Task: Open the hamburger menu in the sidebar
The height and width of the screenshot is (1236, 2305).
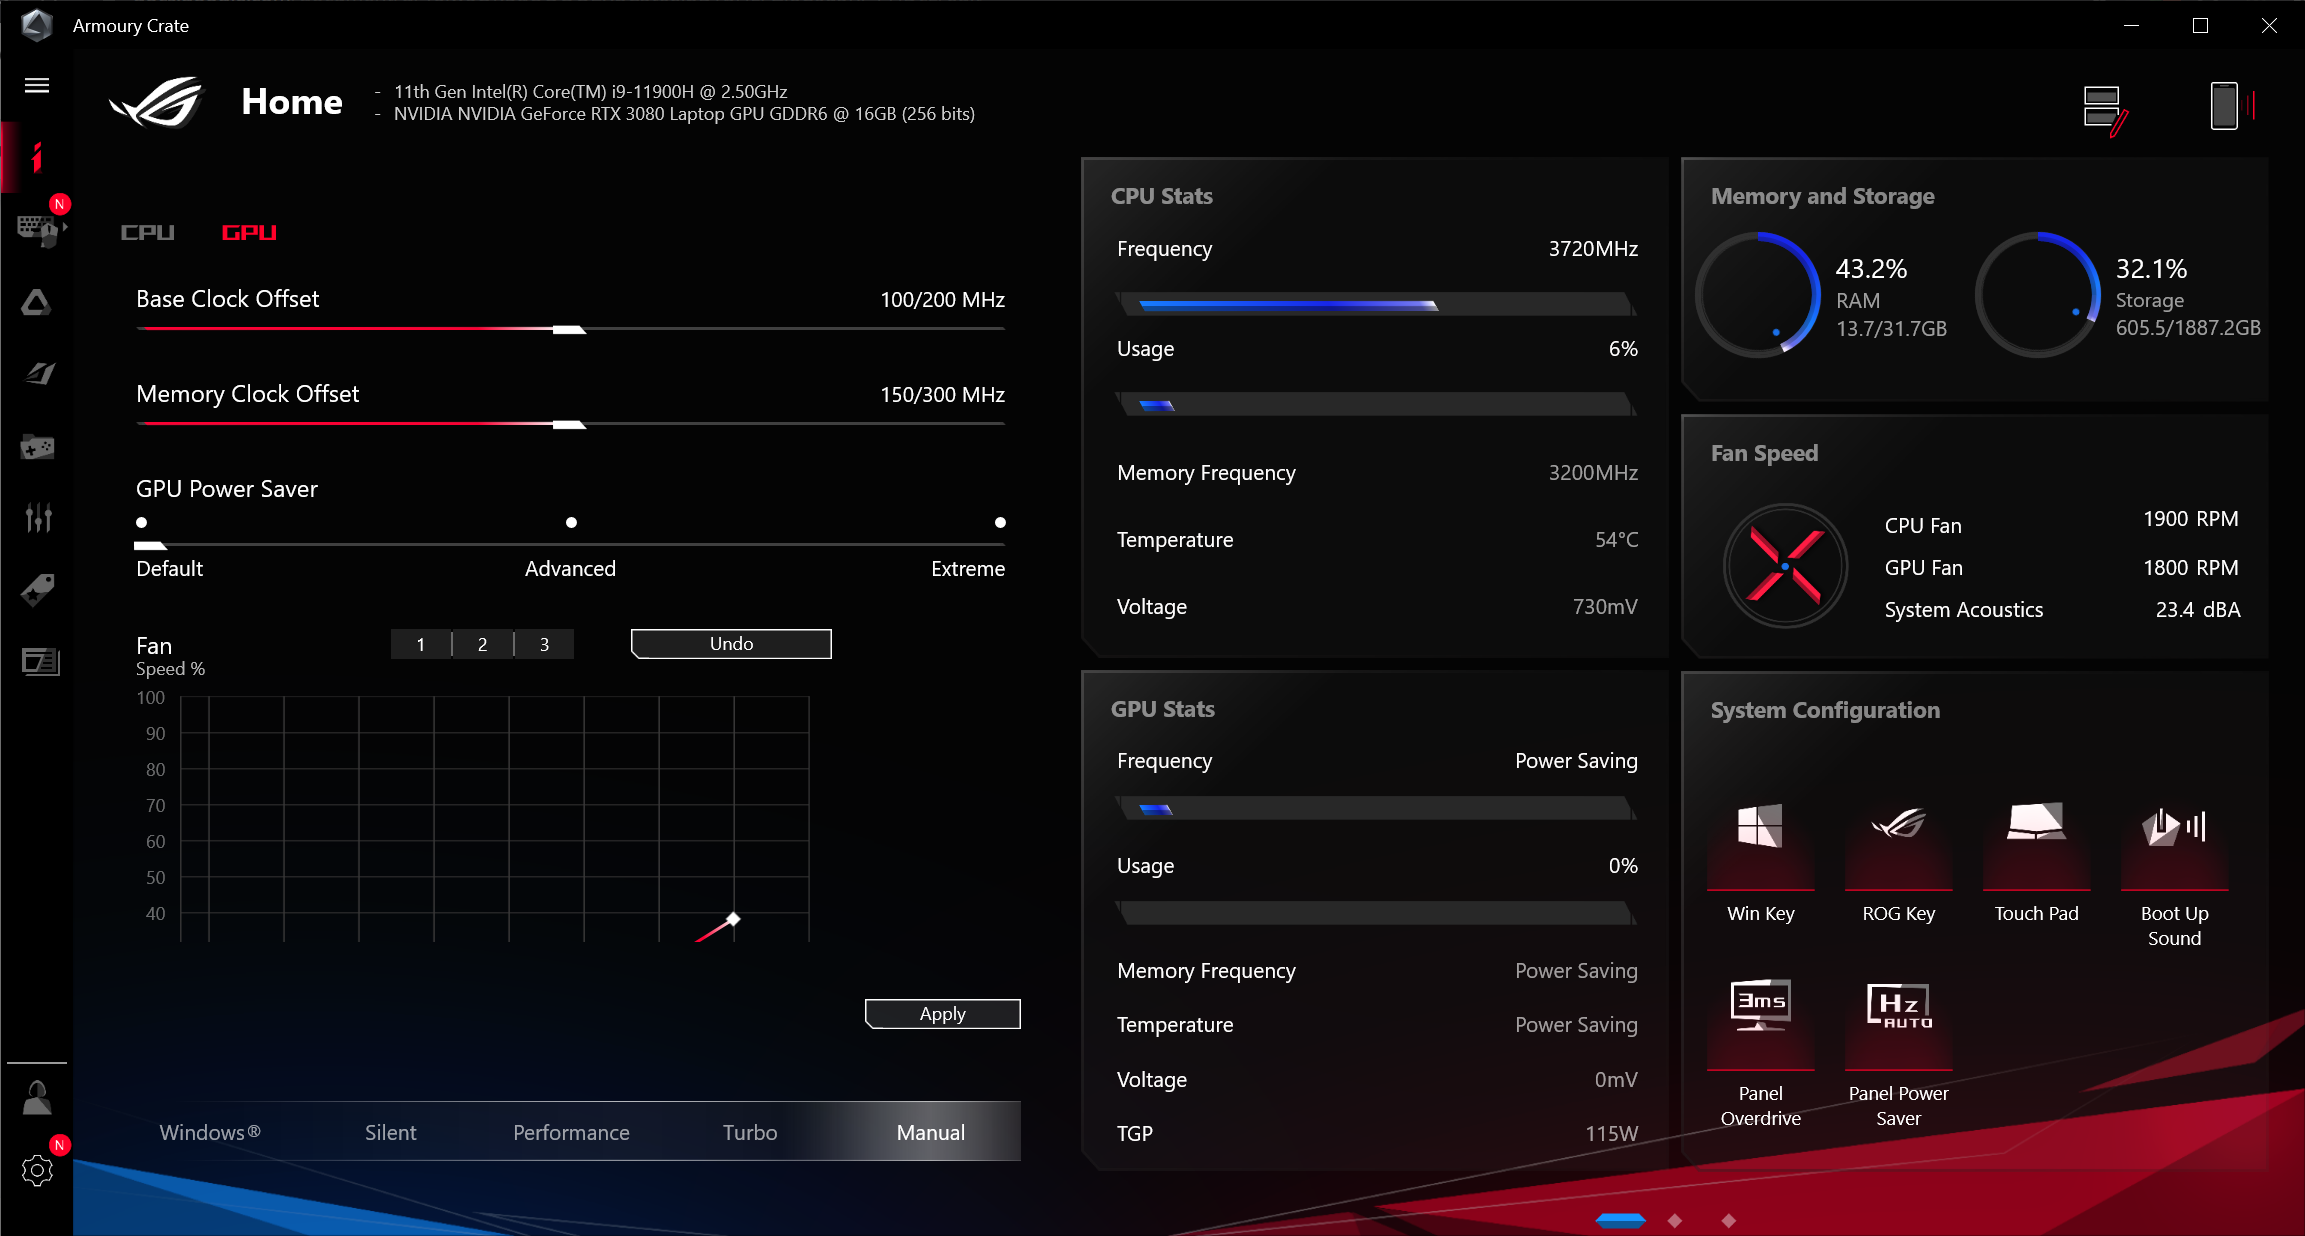Action: point(37,85)
